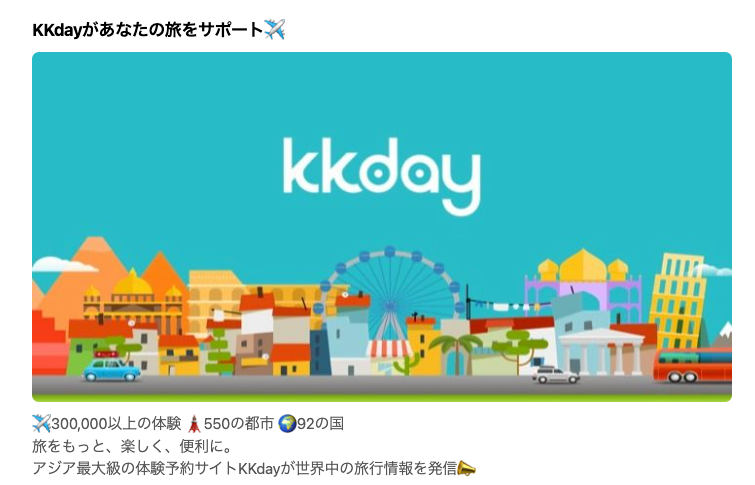755x485 pixels.
Task: Click the Ferris wheel in the banner
Action: 390,293
